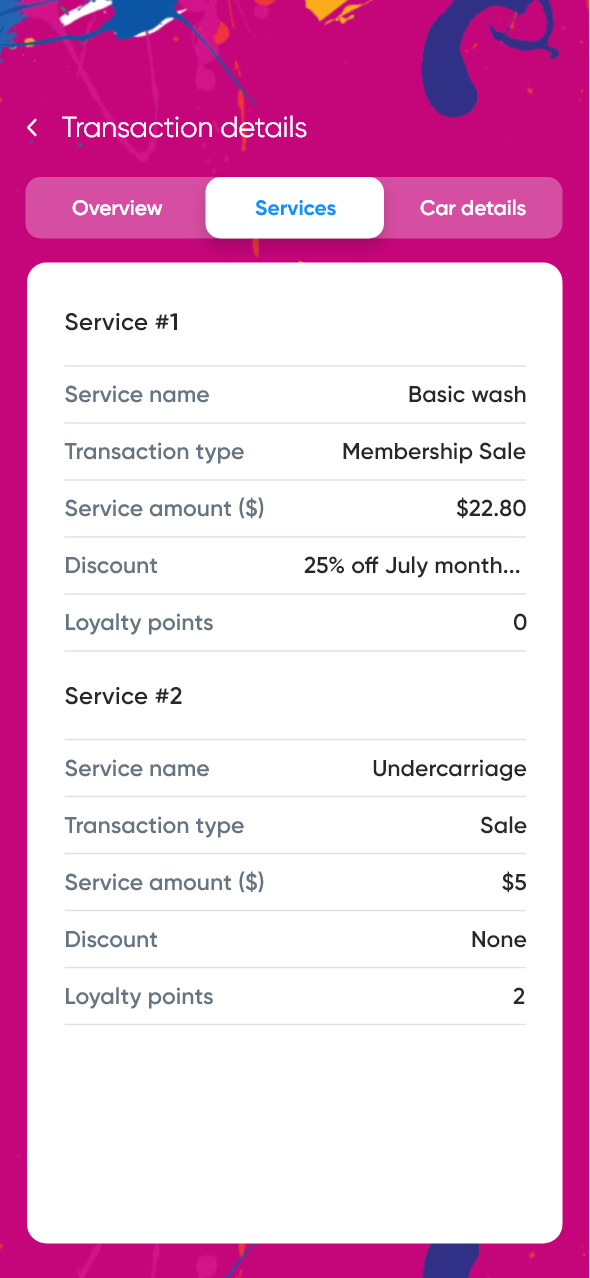This screenshot has width=590, height=1278.
Task: Select the $5 service amount
Action: pos(514,882)
